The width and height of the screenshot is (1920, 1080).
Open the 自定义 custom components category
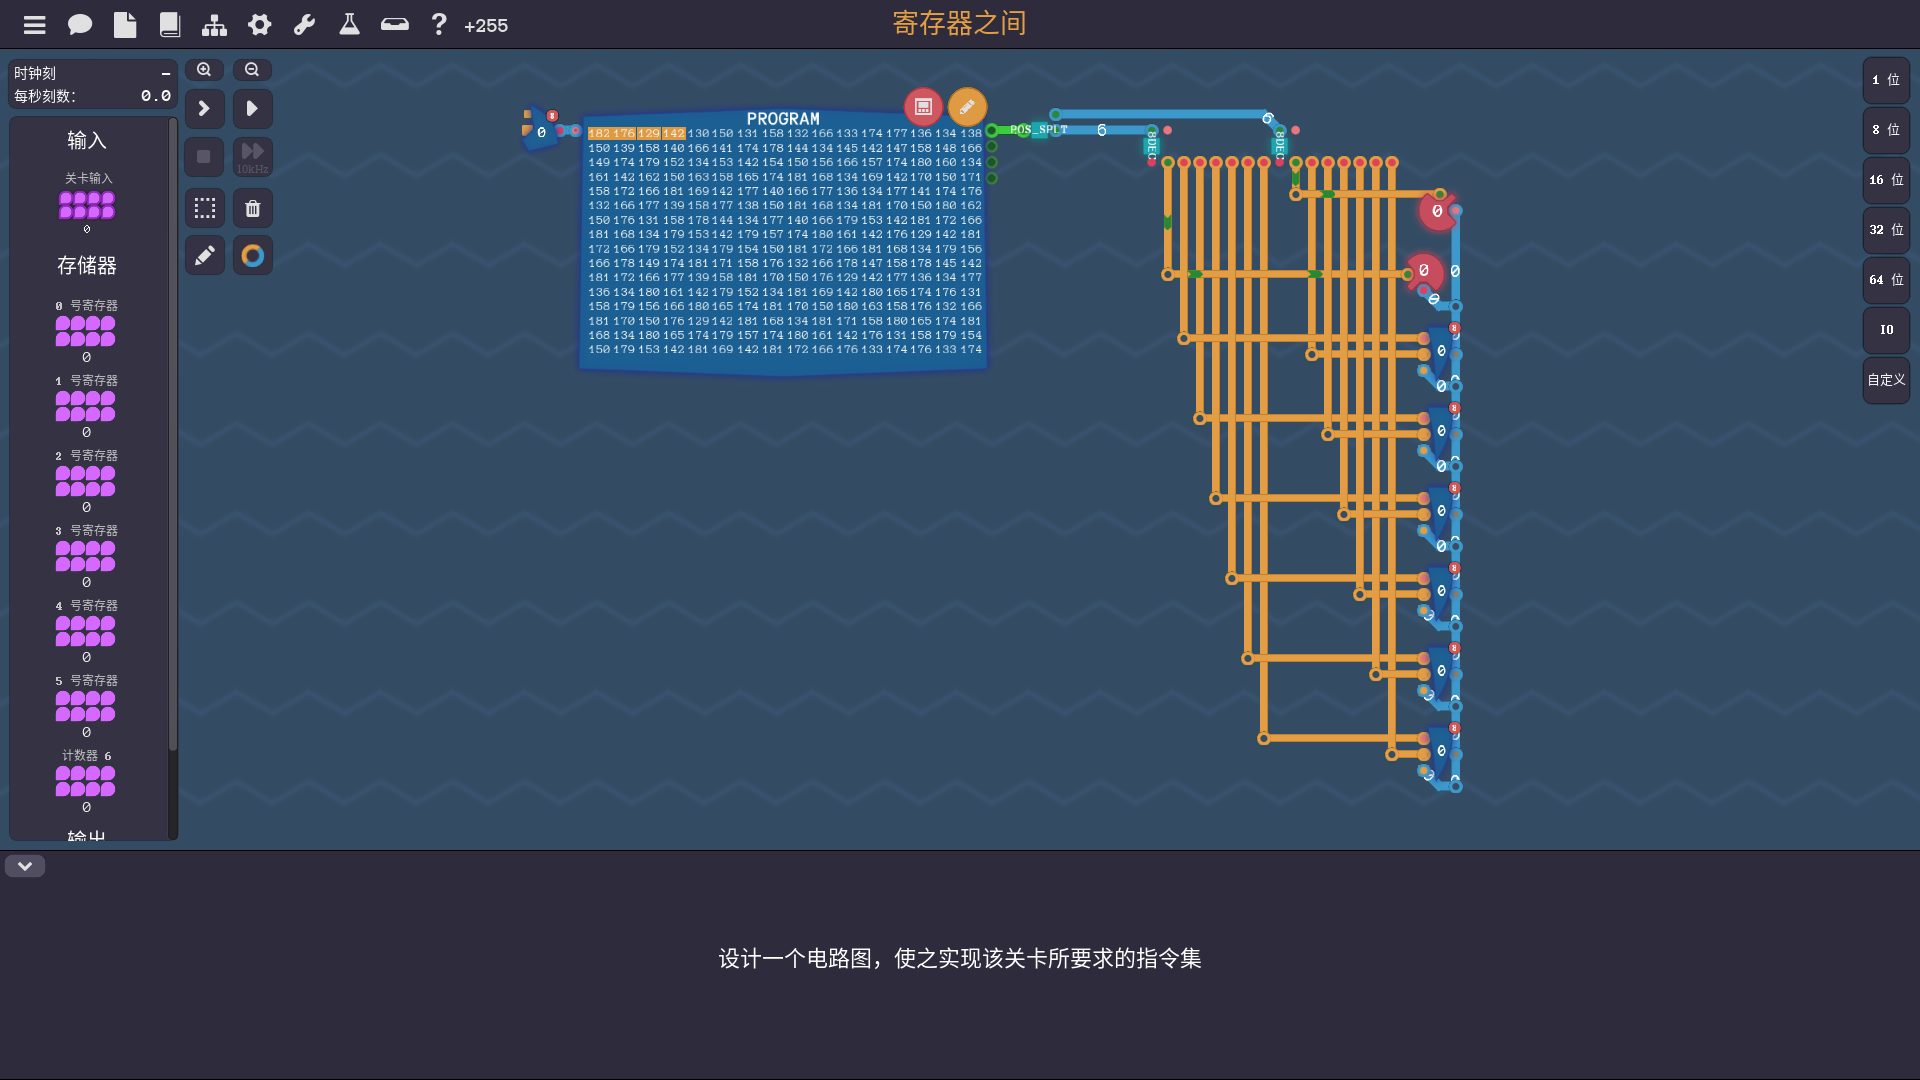[1886, 380]
